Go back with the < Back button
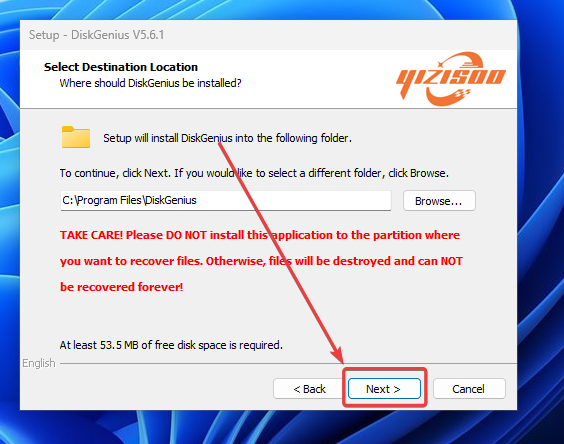The width and height of the screenshot is (564, 444). [x=309, y=389]
